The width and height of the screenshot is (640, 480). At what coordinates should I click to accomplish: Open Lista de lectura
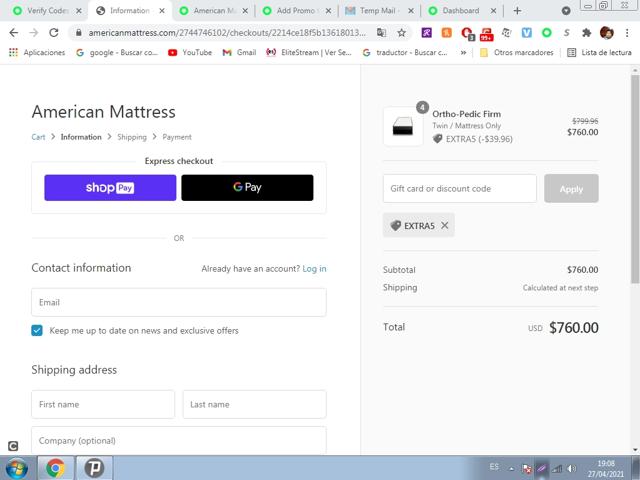pos(600,52)
